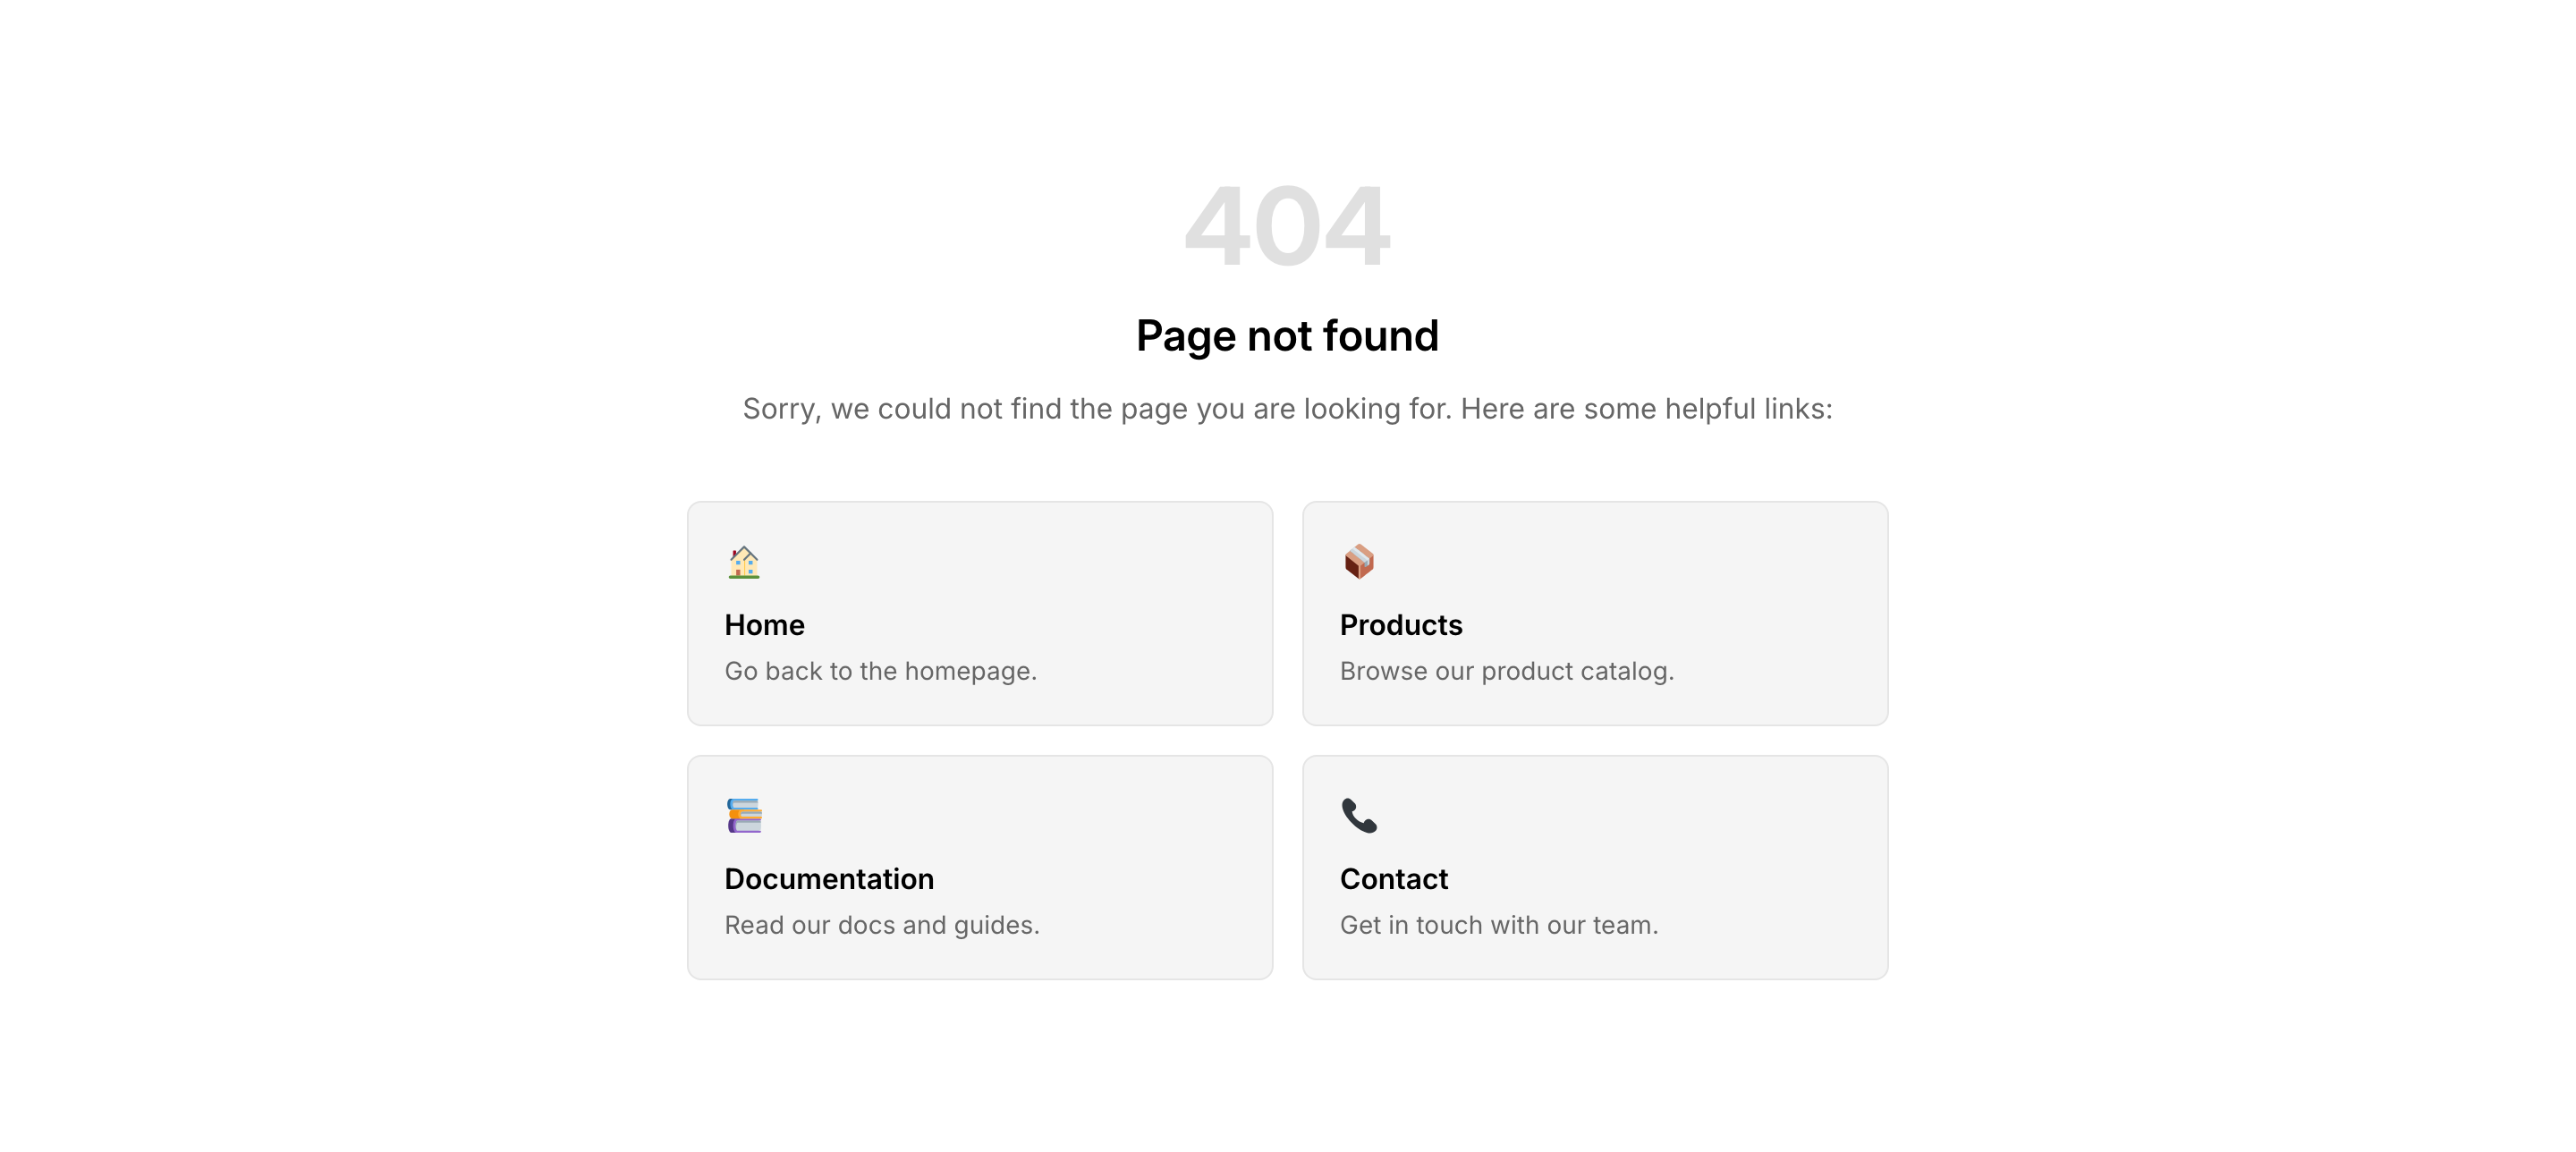Click the telephone receiver icon above Contact
Image resolution: width=2576 pixels, height=1152 pixels.
point(1359,816)
